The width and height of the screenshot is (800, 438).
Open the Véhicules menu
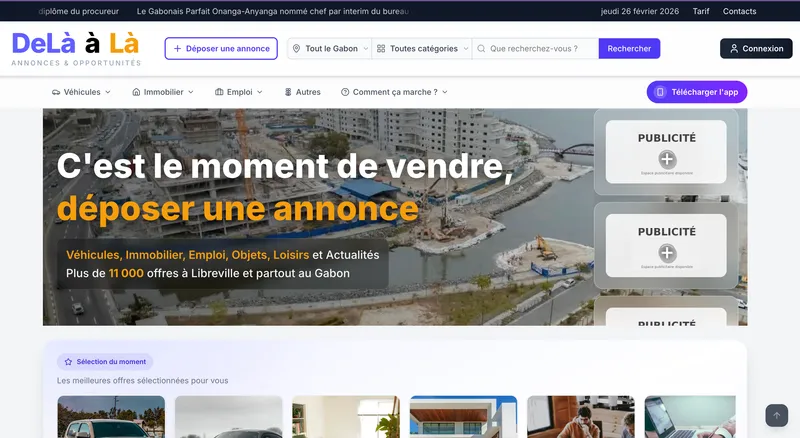tap(82, 92)
